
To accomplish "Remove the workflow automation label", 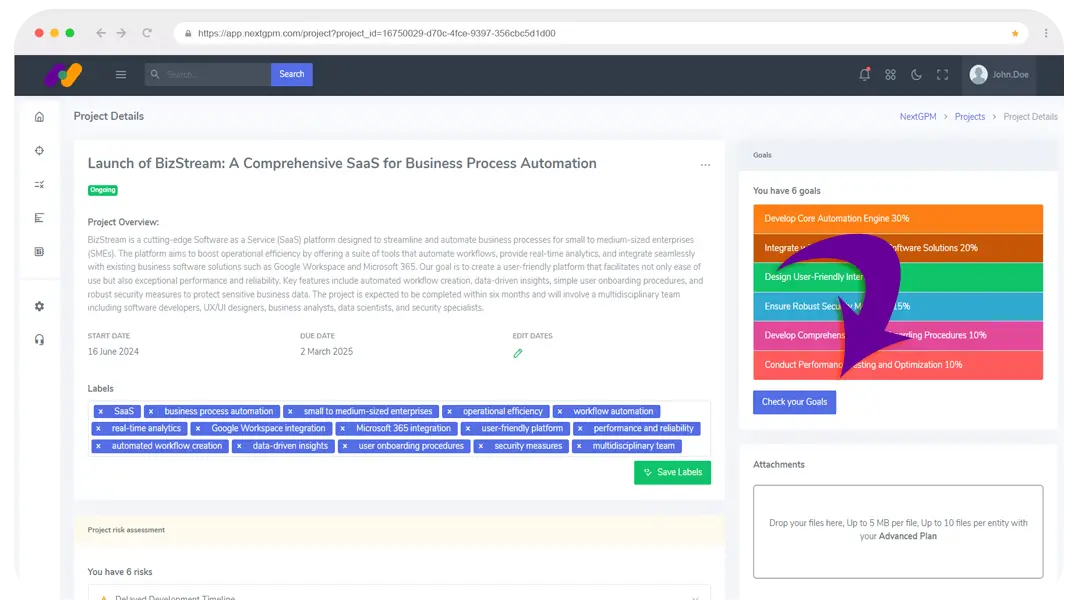I will click(x=559, y=411).
